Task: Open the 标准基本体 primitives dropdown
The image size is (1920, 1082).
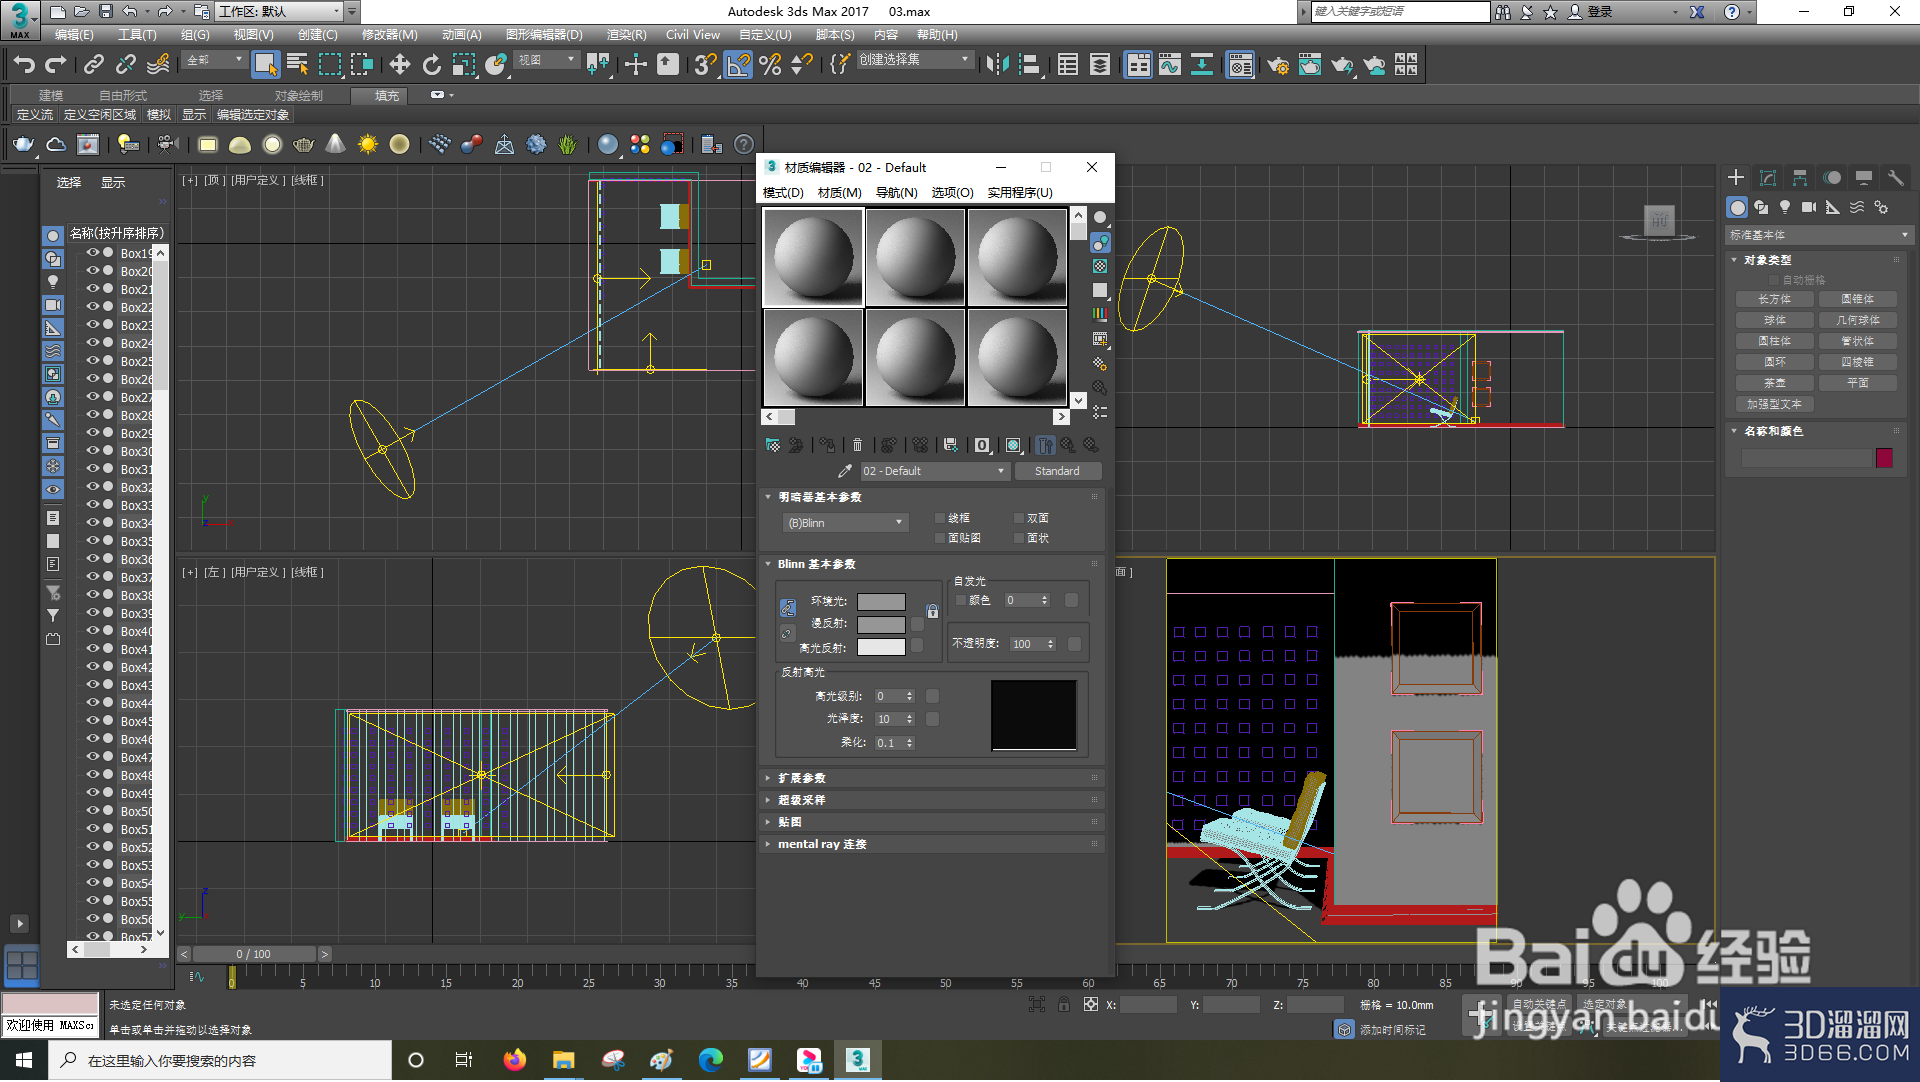Action: pyautogui.click(x=1819, y=235)
